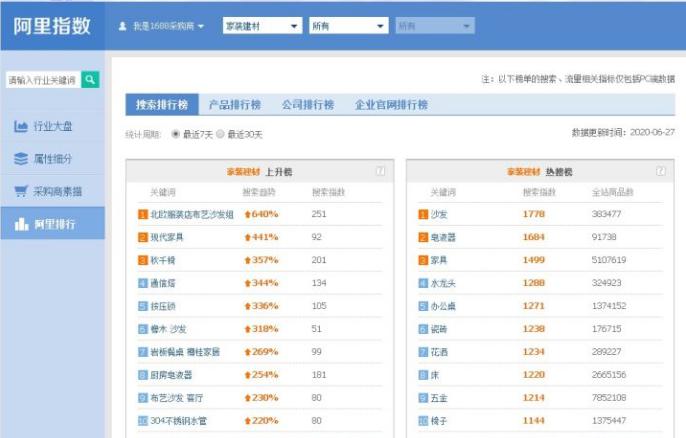This screenshot has width=686, height=438.
Task: Select 最近30天 radio button
Action: [x=220, y=134]
